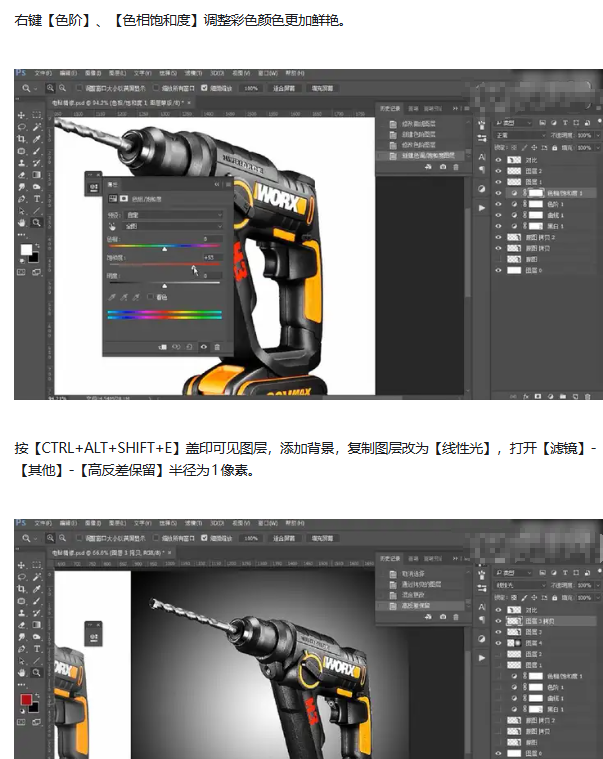Image resolution: width=603 pixels, height=759 pixels.
Task: Select the Rectangular Marquee tool in first screenshot
Action: click(x=37, y=115)
